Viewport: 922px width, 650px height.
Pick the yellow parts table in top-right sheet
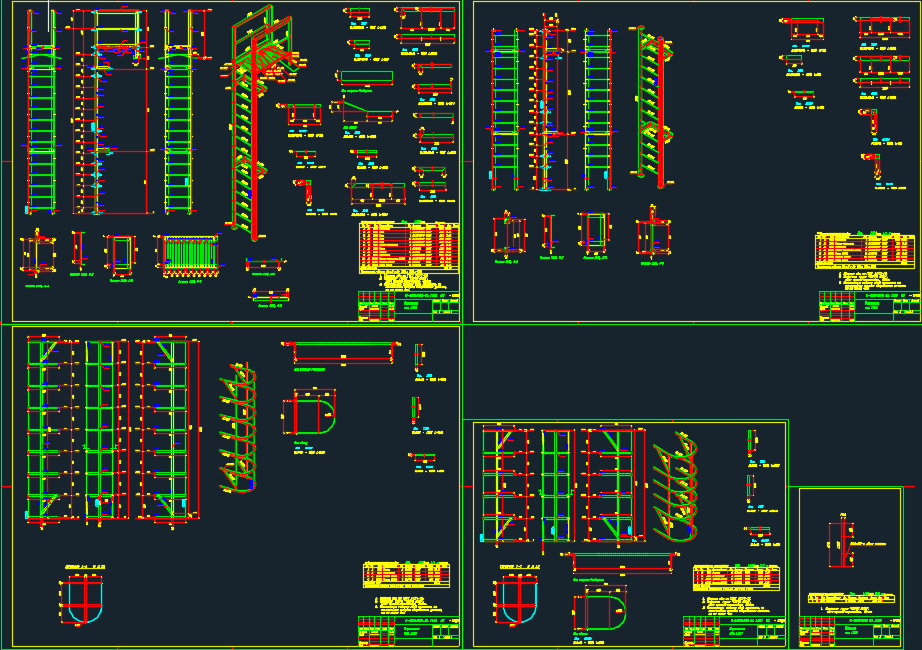coord(865,251)
